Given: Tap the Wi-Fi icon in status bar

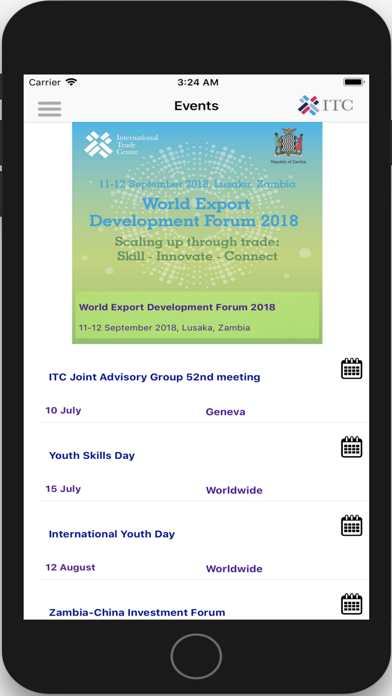Looking at the screenshot, I should pos(71,82).
